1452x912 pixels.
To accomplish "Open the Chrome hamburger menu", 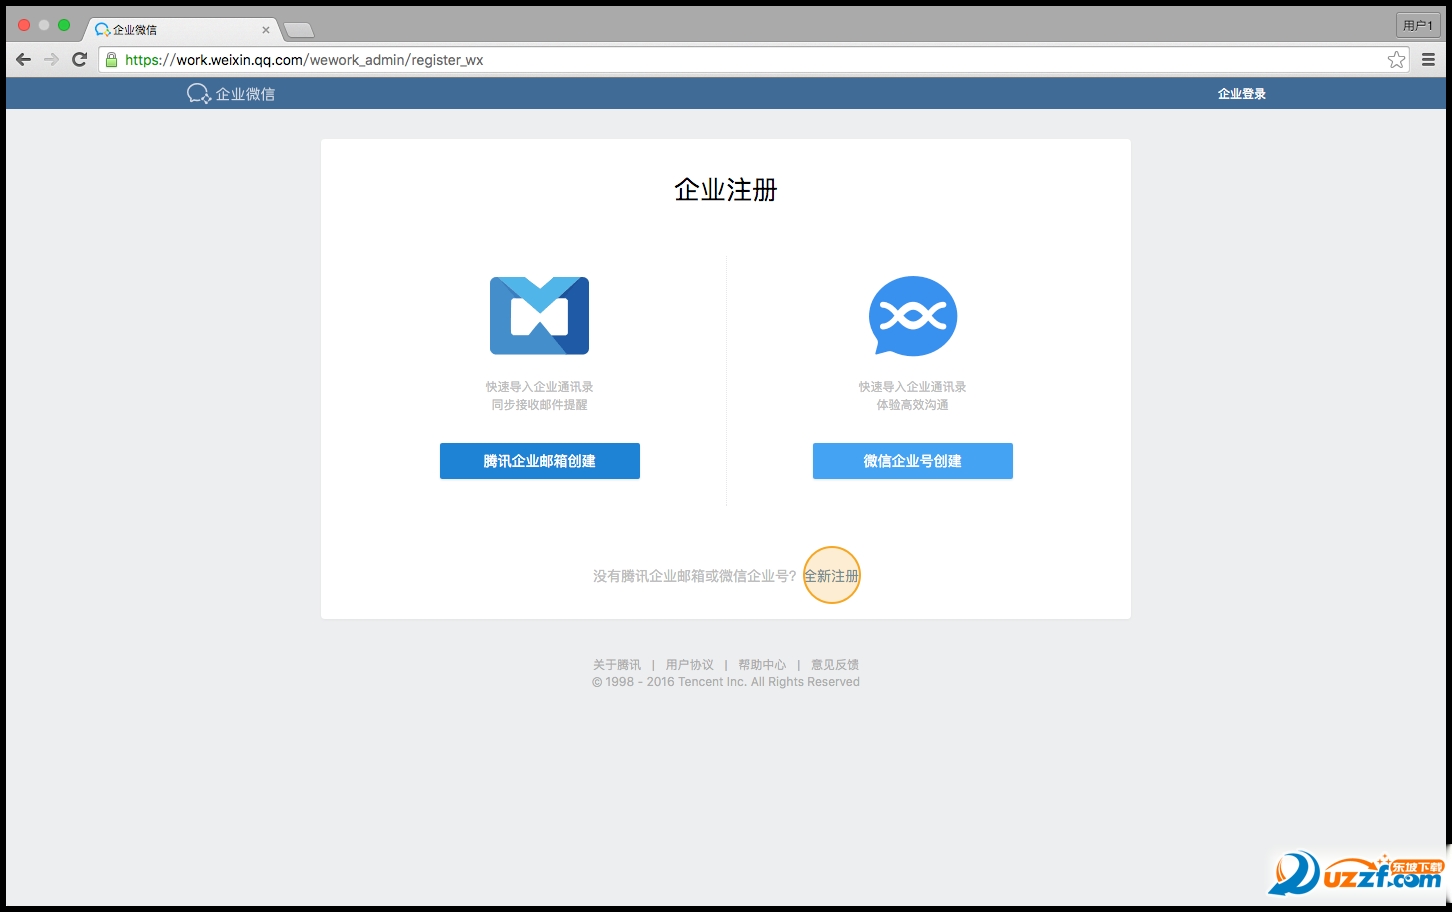I will point(1429,60).
